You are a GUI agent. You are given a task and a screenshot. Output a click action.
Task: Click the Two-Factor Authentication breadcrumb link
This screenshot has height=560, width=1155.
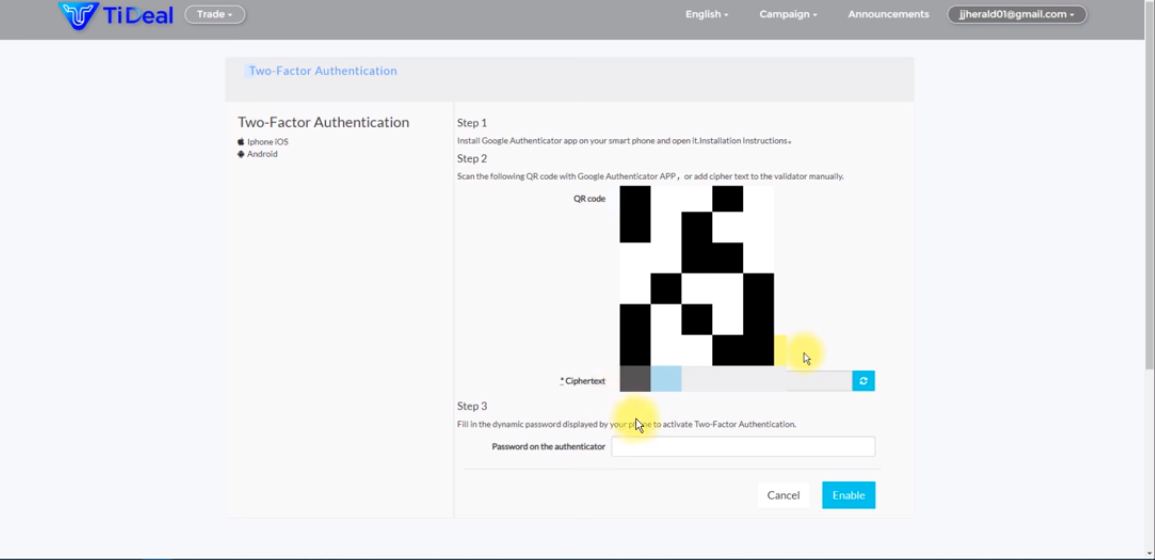[x=323, y=71]
